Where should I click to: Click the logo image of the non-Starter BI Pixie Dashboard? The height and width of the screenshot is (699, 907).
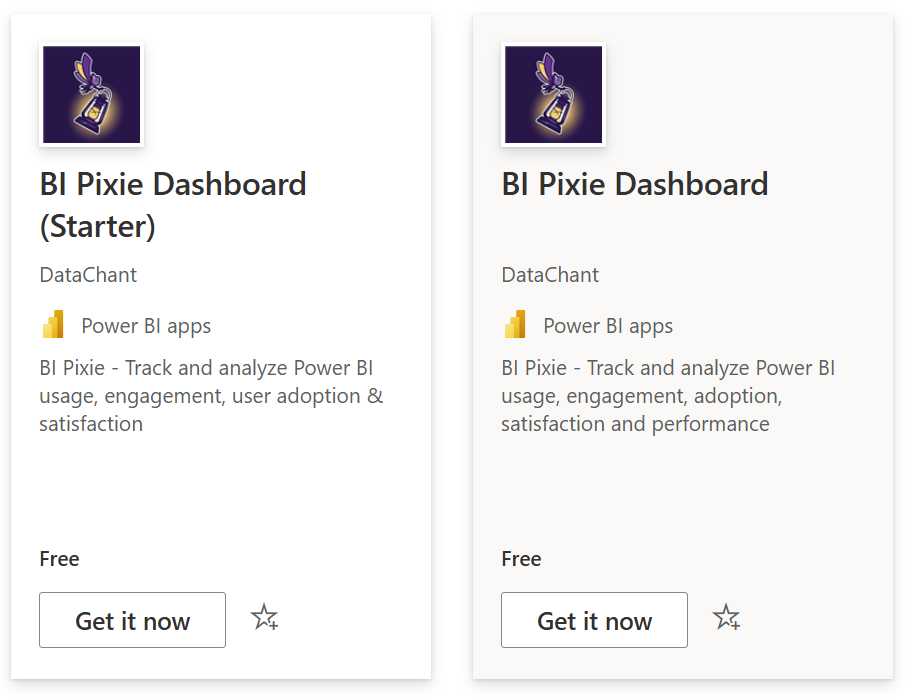(x=553, y=95)
